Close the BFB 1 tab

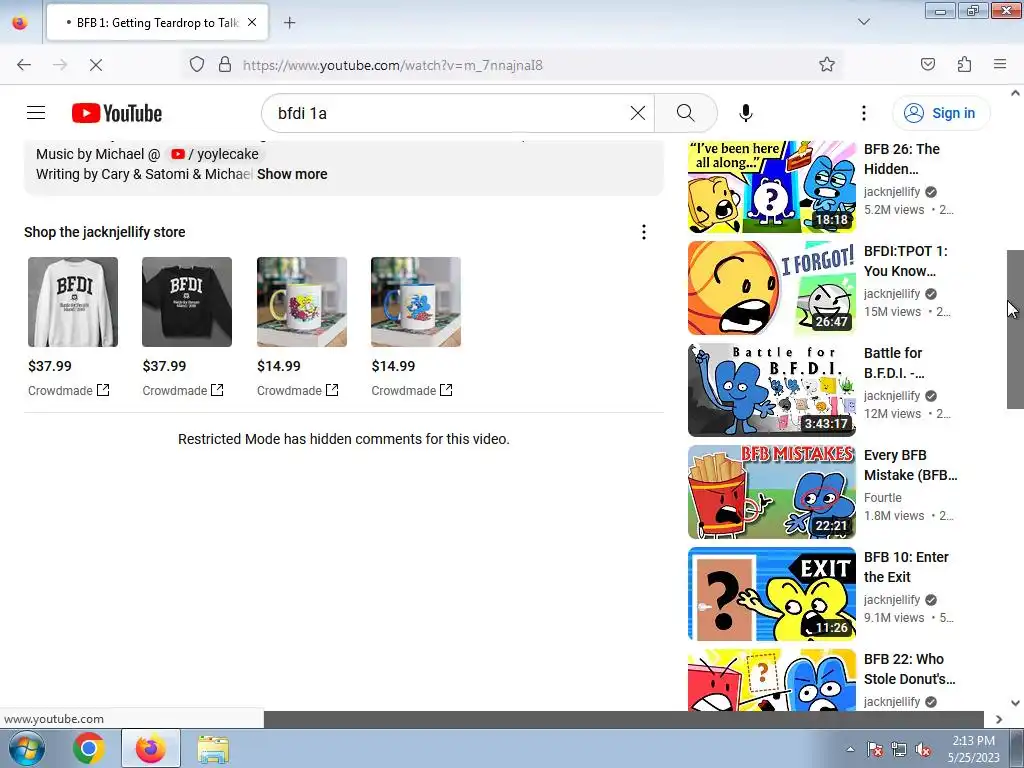(252, 23)
